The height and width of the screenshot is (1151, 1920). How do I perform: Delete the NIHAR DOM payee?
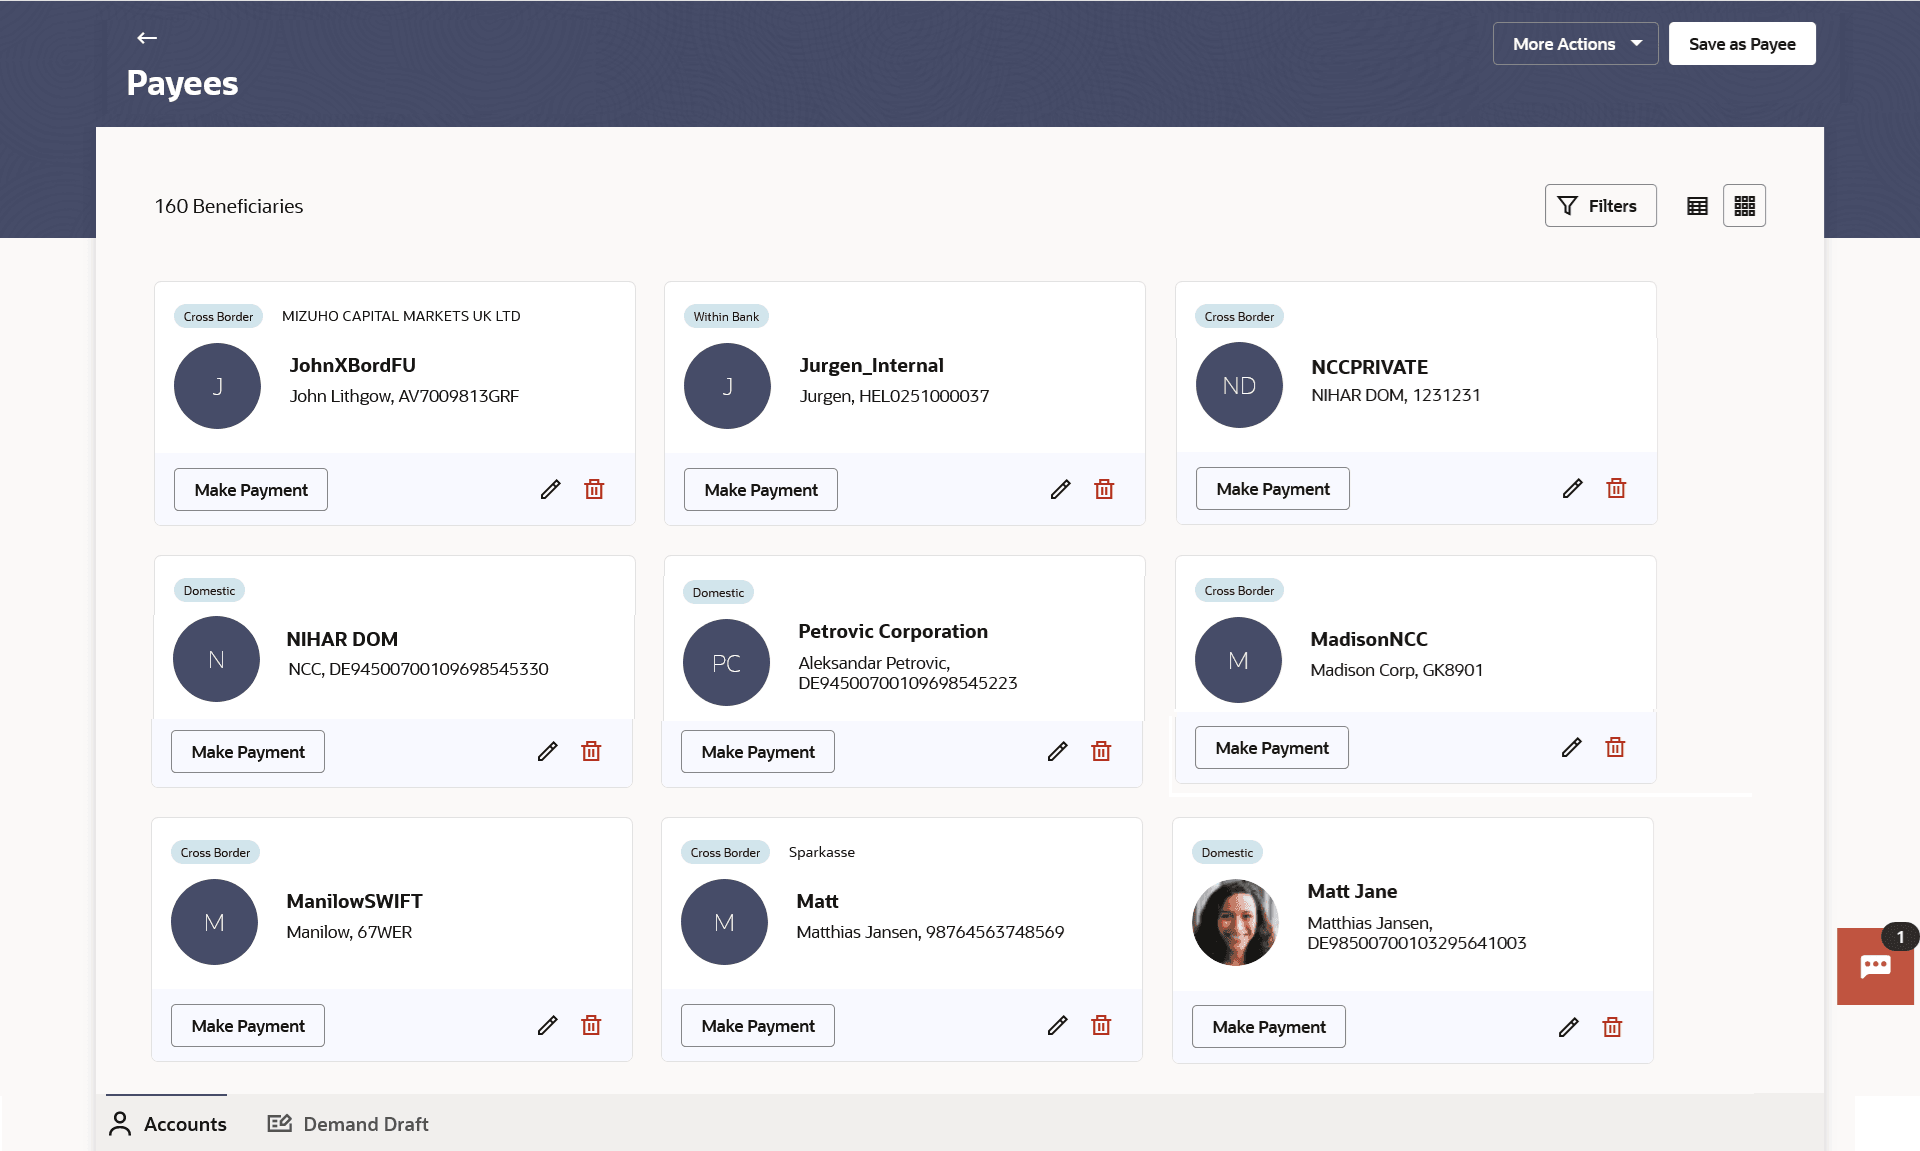(591, 752)
